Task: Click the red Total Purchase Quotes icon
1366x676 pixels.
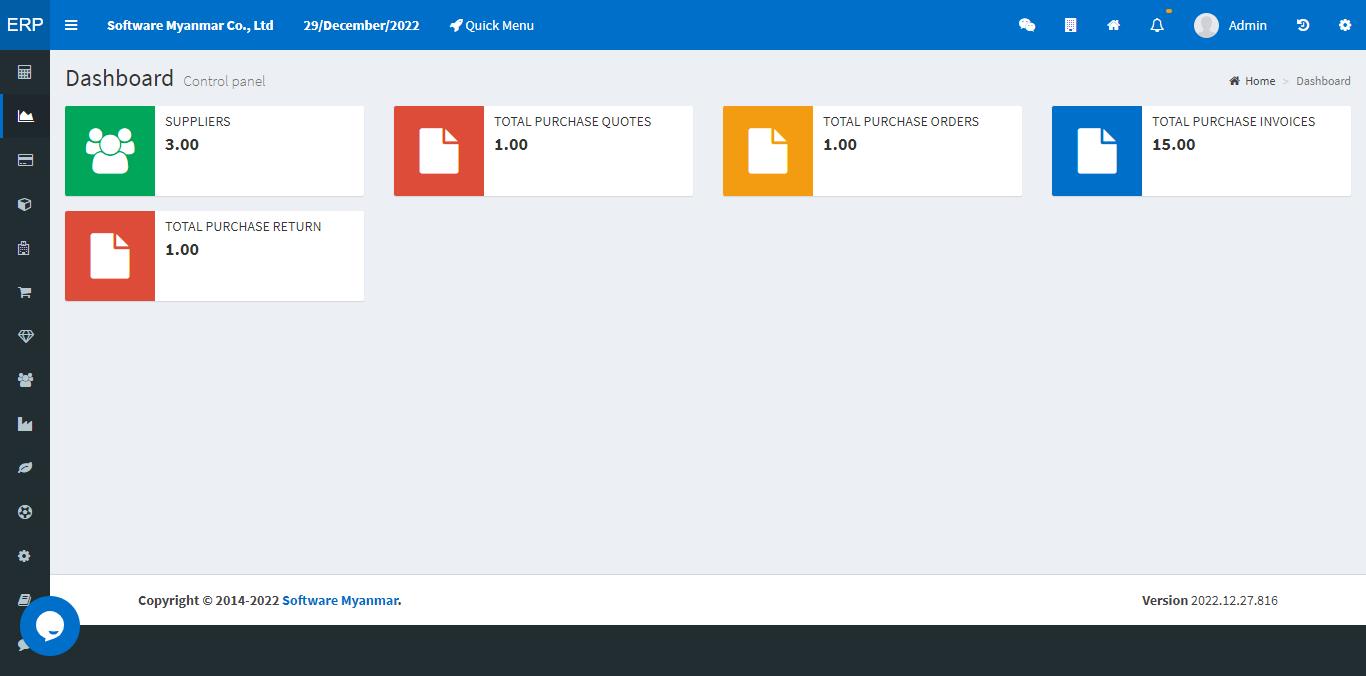Action: (x=439, y=151)
